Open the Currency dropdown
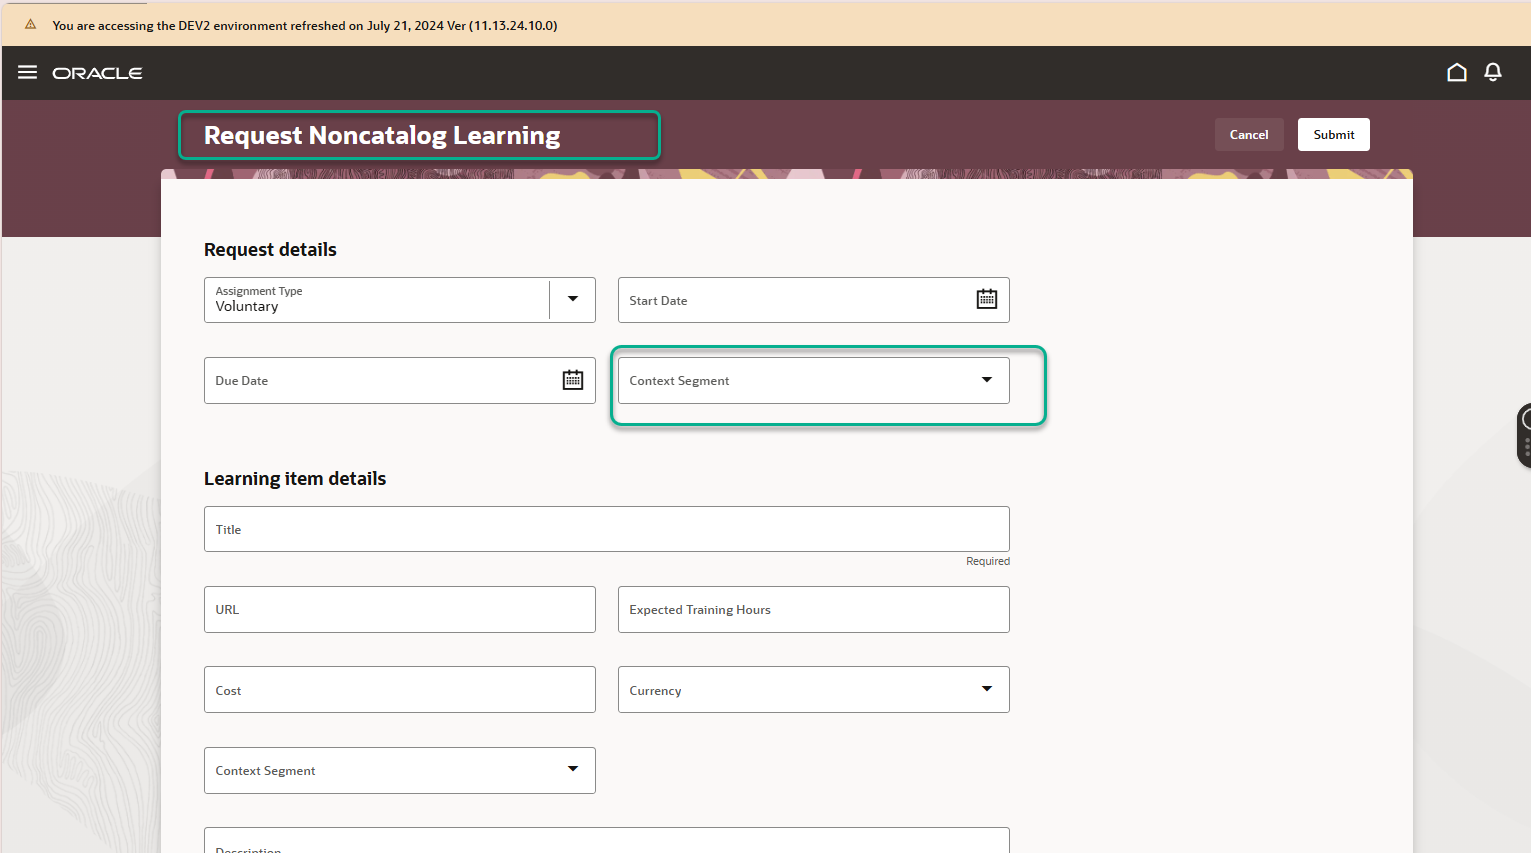1531x853 pixels. pos(814,690)
